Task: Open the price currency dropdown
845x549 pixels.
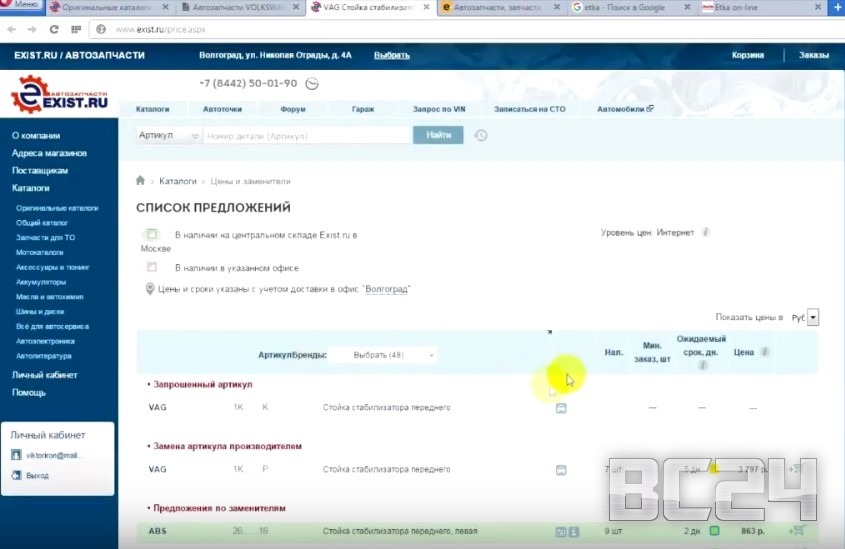Action: 812,317
